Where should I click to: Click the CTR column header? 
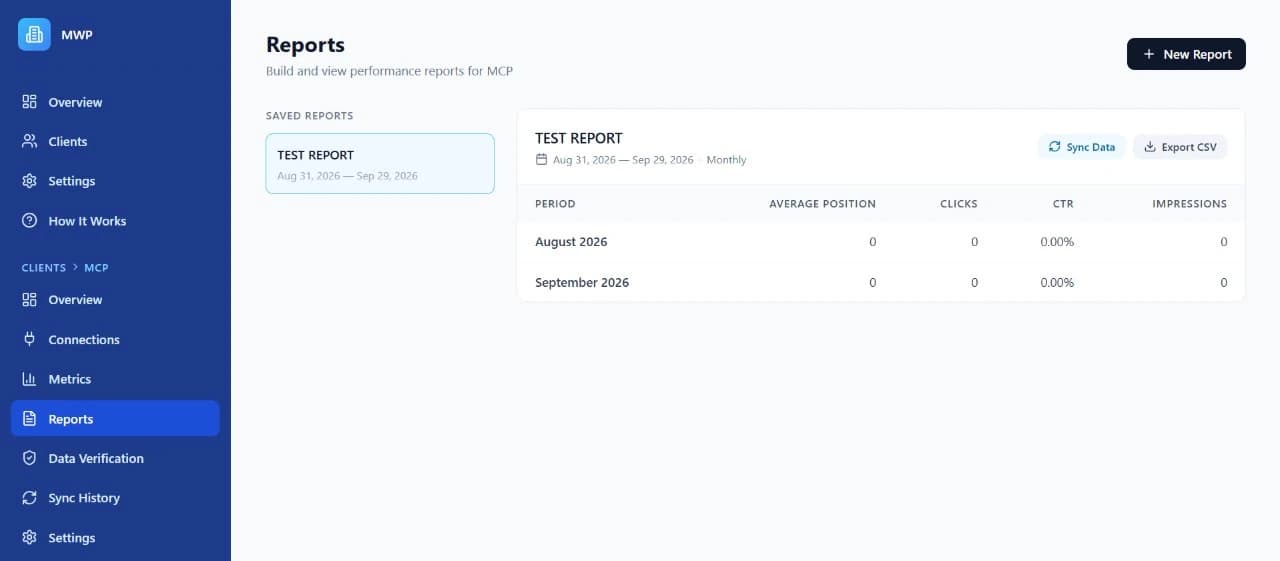[x=1063, y=204]
